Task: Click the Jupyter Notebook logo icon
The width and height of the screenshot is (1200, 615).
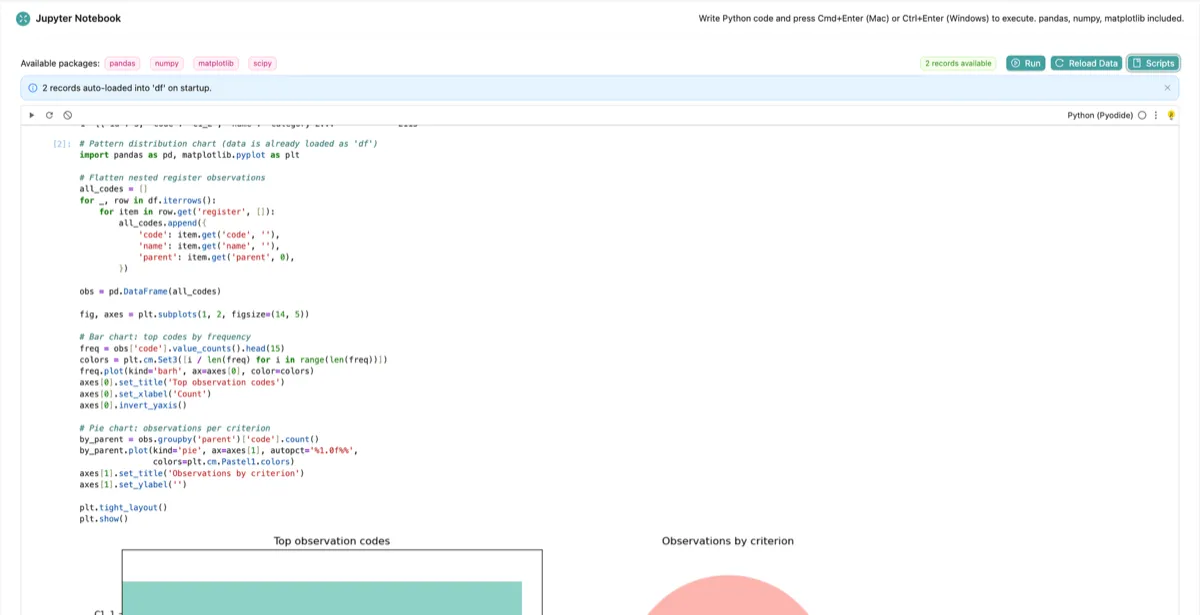Action: tap(23, 19)
